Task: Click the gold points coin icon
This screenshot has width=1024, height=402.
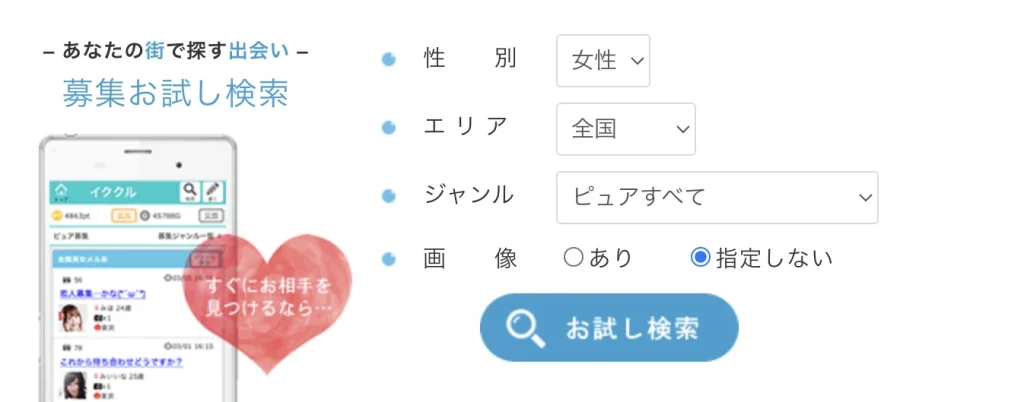Action: 56,215
